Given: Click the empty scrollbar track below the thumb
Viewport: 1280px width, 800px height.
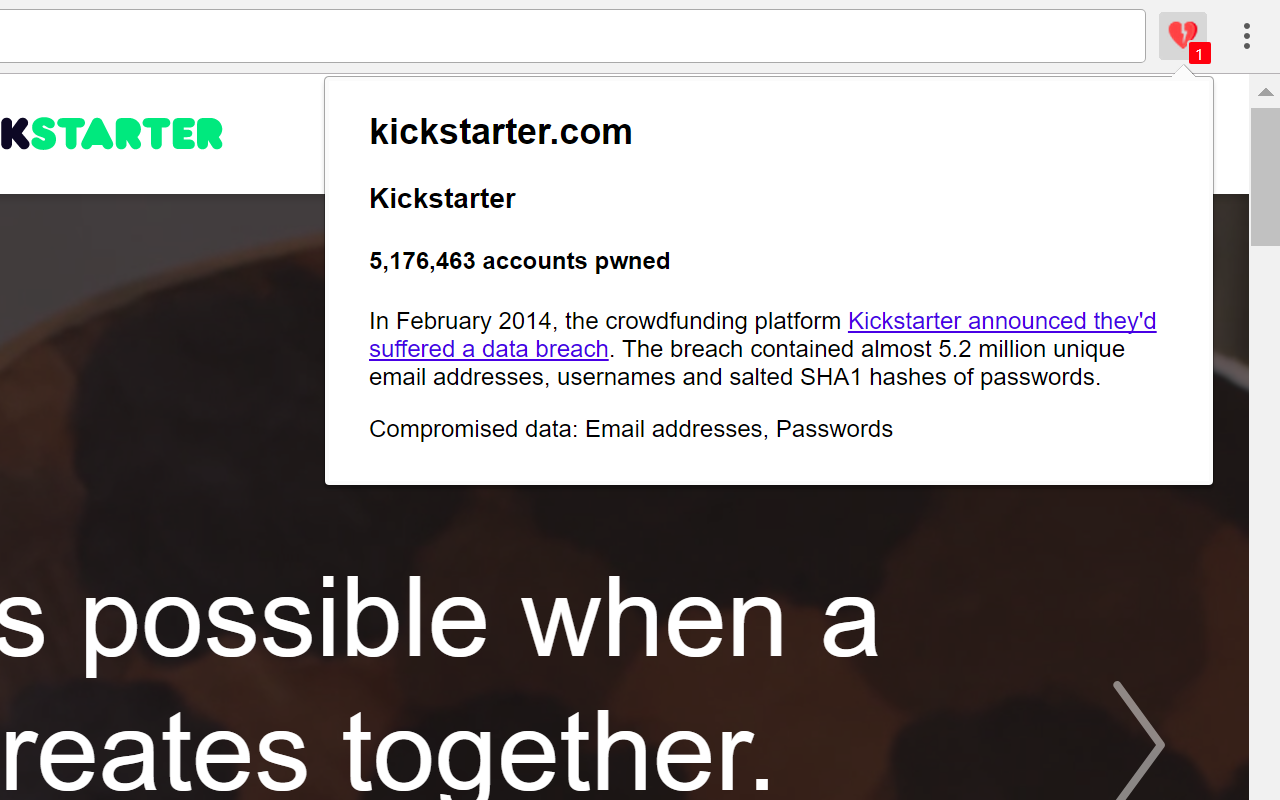Looking at the screenshot, I should pyautogui.click(x=1265, y=520).
